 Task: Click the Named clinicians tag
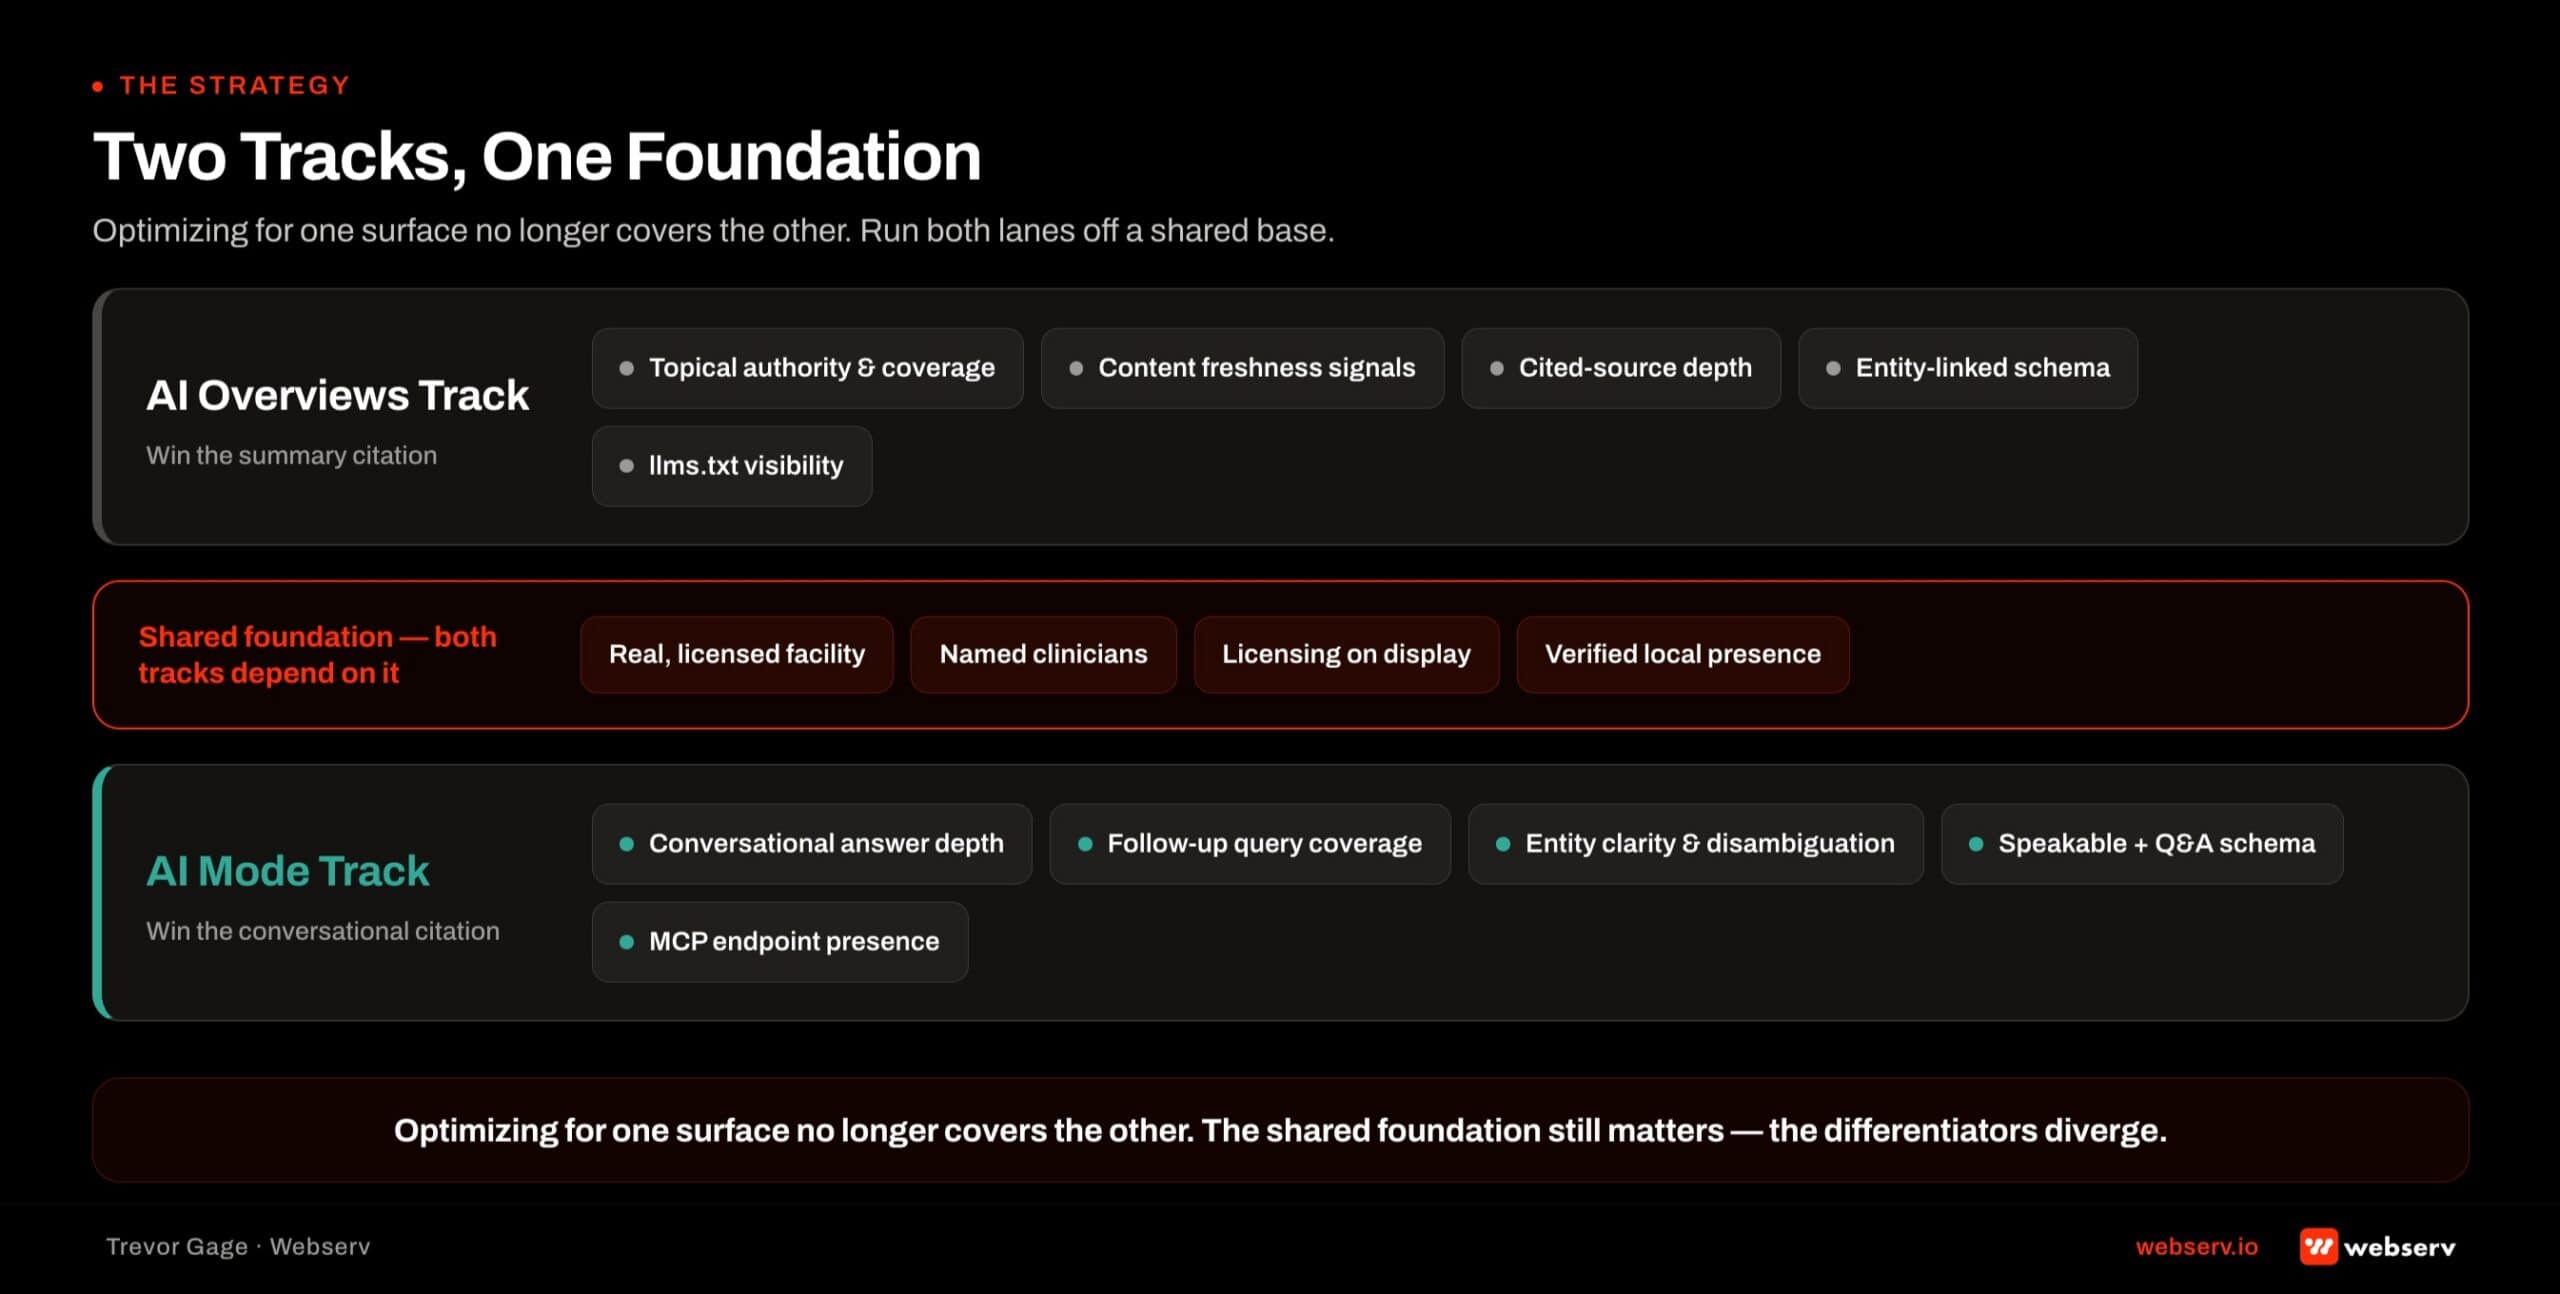pos(1043,654)
